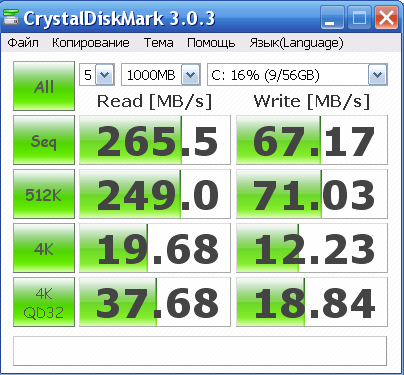Start the 512K random test
404x375 pixels.
(44, 194)
